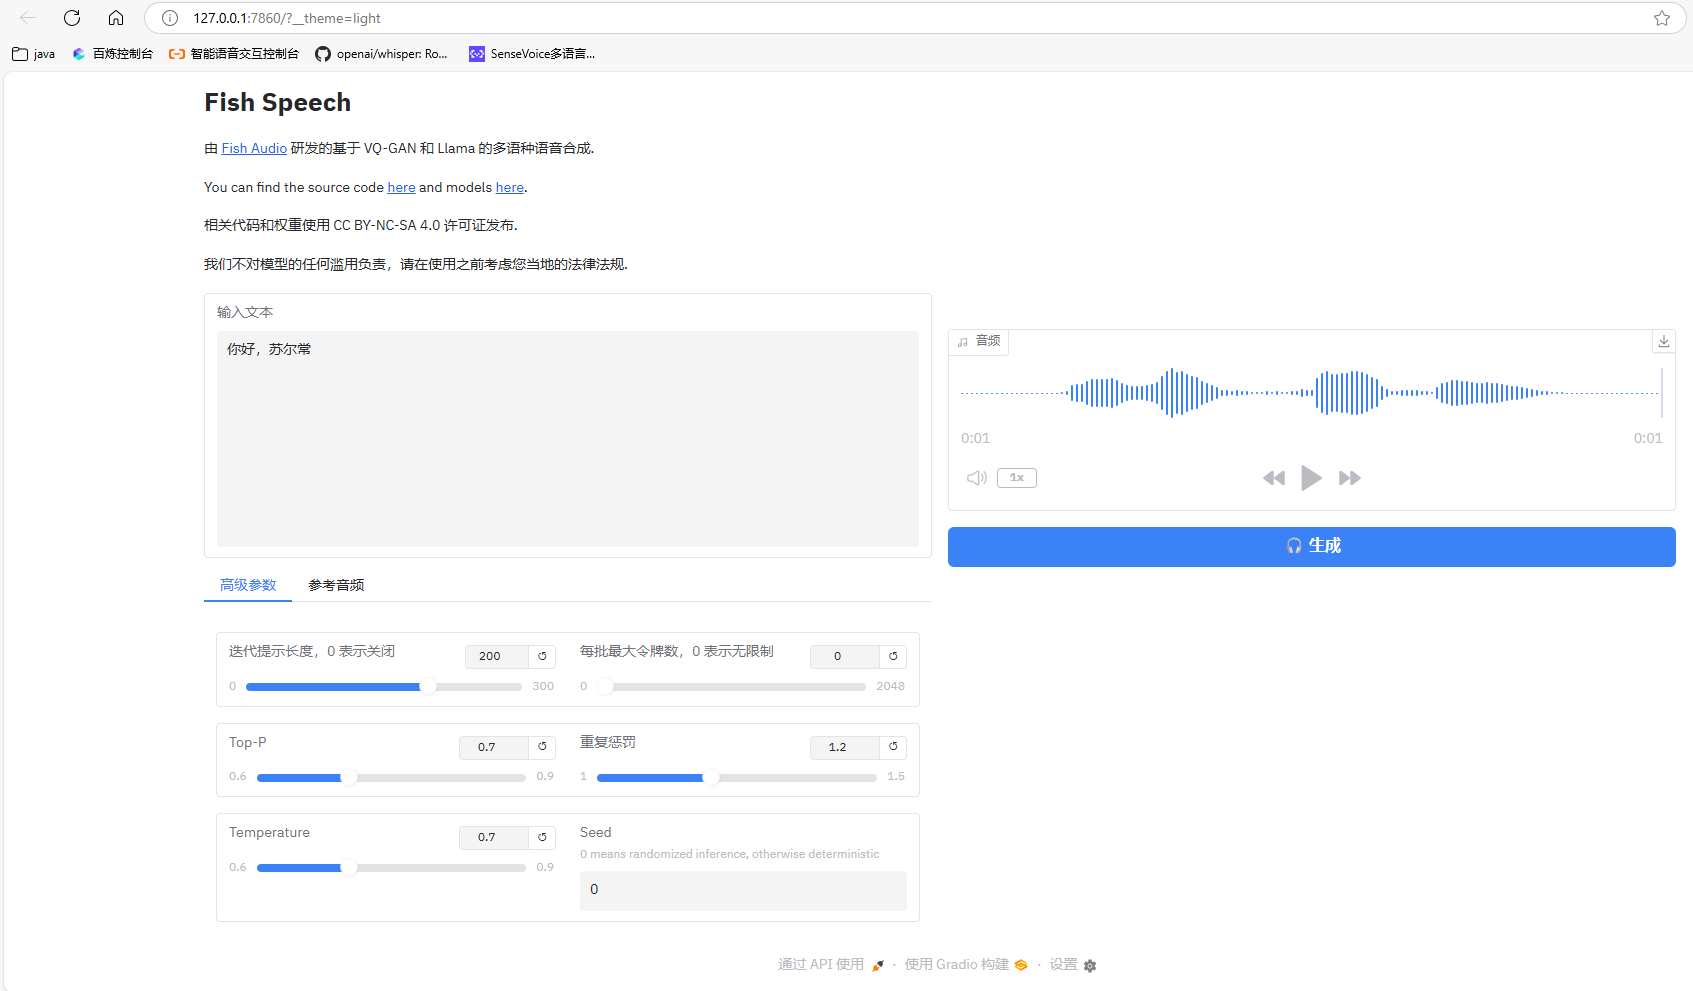Screen dimensions: 1693x991
Task: Change playback speed 1x button
Action: pyautogui.click(x=1017, y=478)
